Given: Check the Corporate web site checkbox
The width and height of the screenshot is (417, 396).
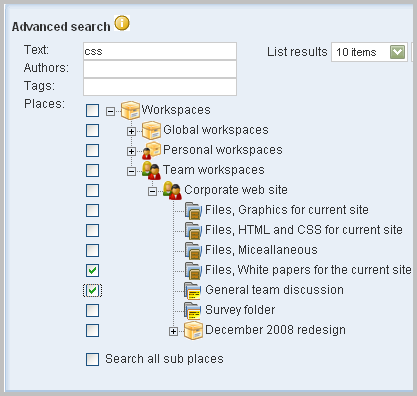Looking at the screenshot, I should click(x=92, y=190).
